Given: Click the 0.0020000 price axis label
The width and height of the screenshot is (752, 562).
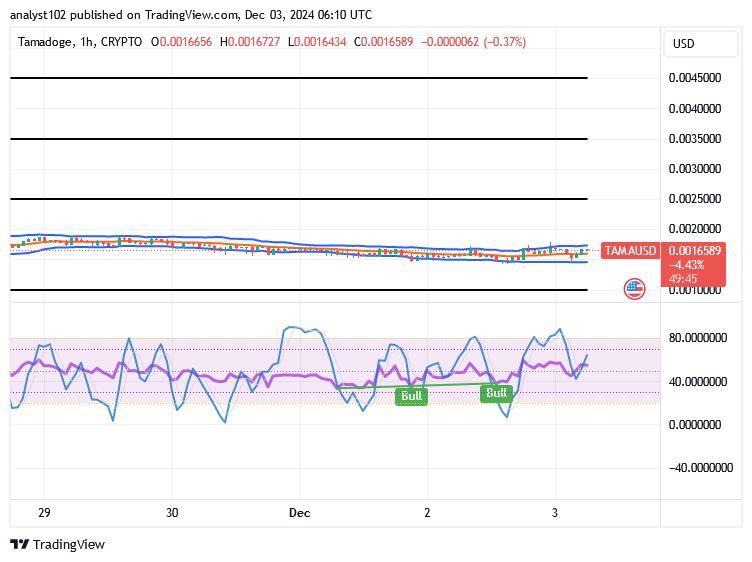Looking at the screenshot, I should pos(694,229).
